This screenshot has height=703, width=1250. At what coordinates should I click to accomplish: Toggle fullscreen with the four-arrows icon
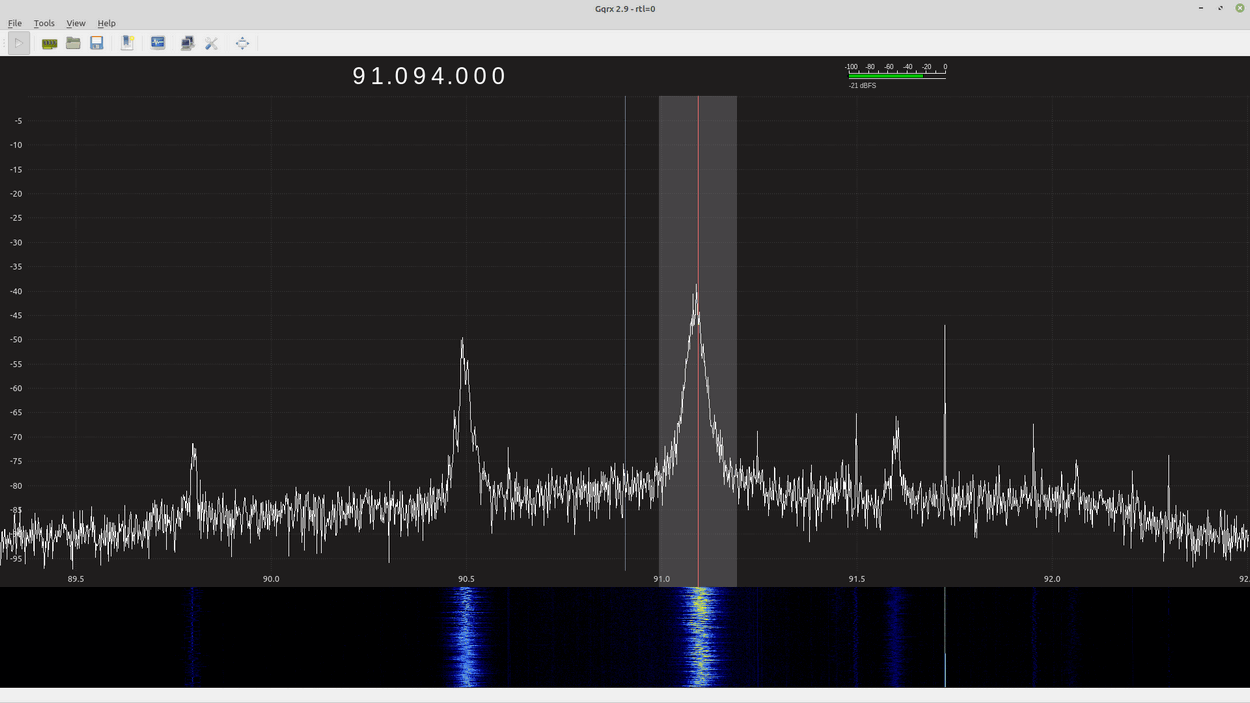point(242,43)
